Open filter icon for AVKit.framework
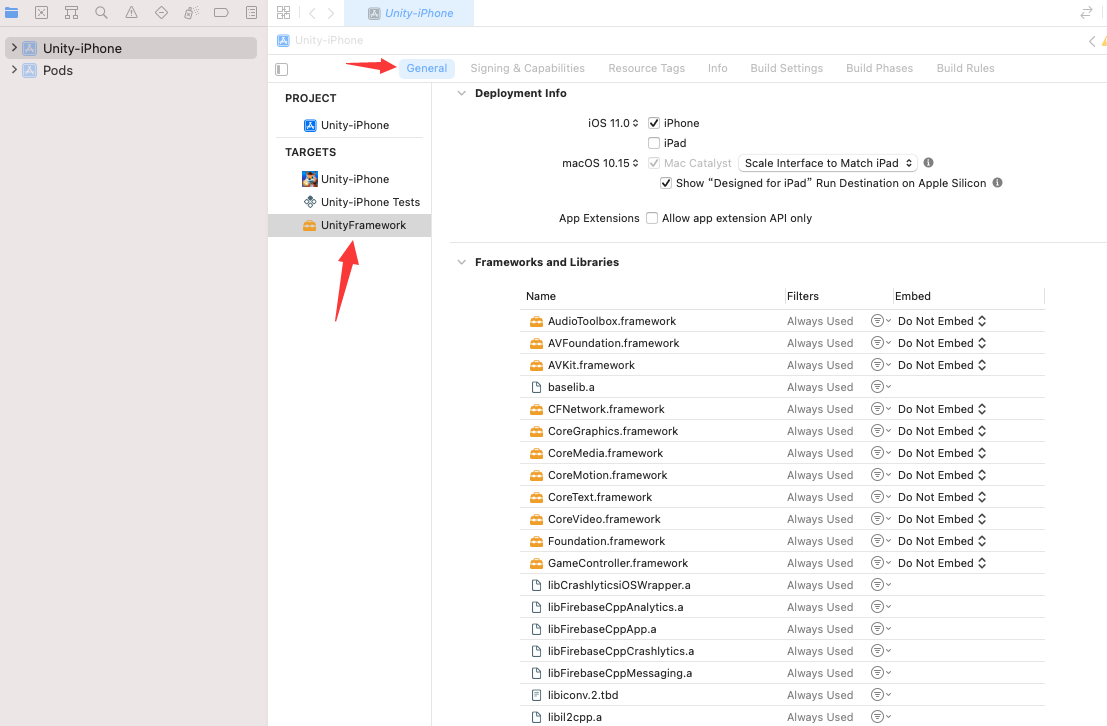 (880, 364)
